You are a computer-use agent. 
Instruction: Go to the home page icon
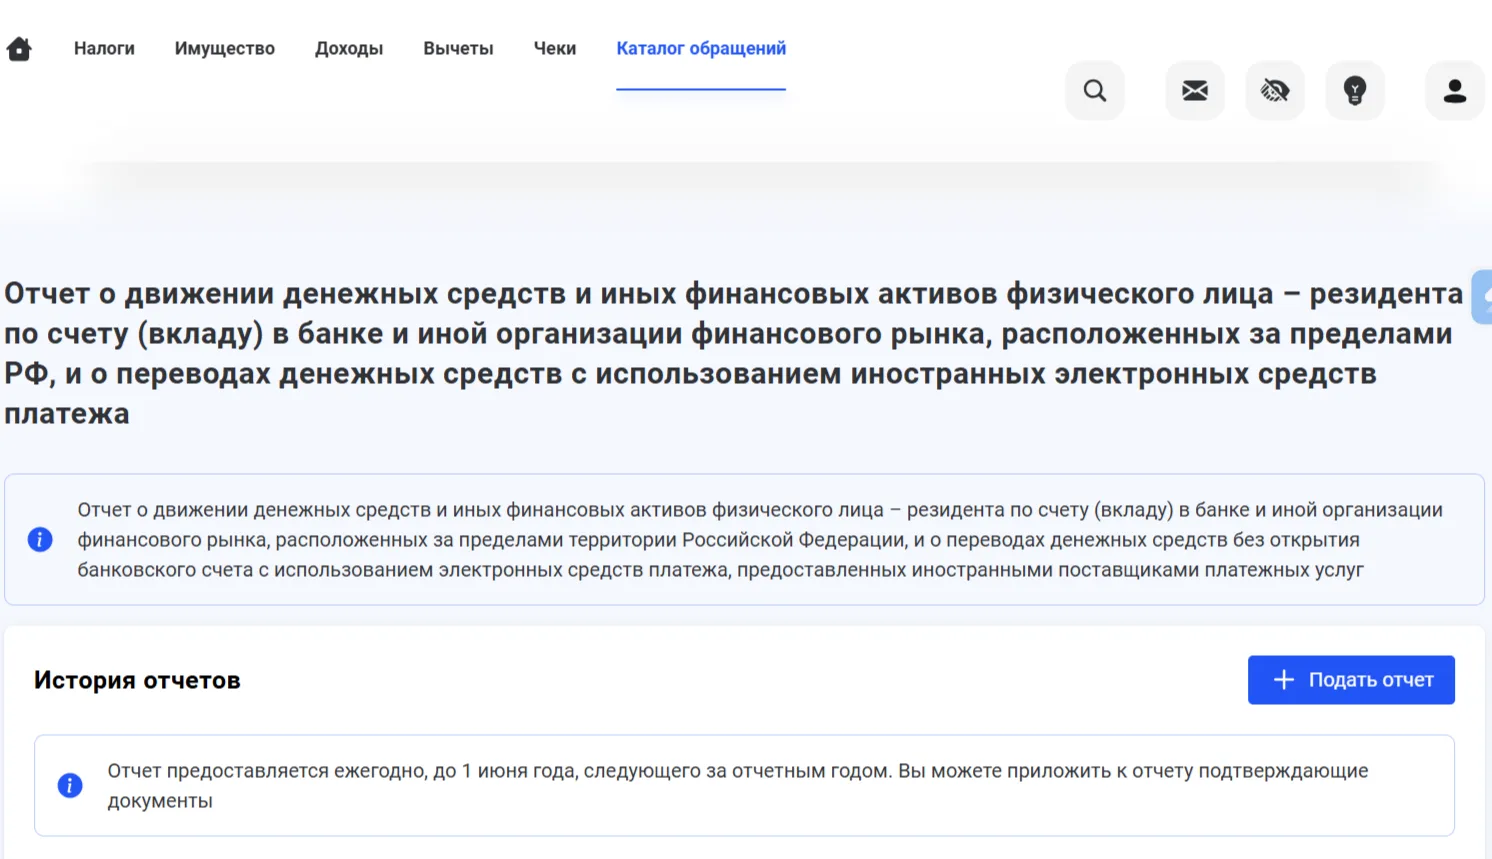point(19,49)
